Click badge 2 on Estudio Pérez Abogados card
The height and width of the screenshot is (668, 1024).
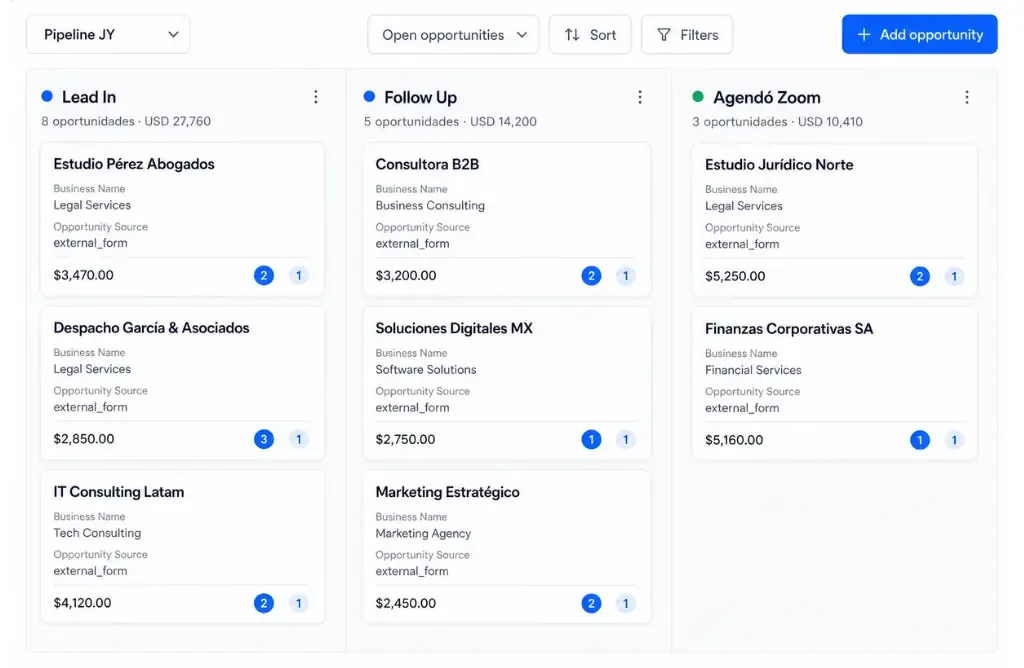(264, 276)
